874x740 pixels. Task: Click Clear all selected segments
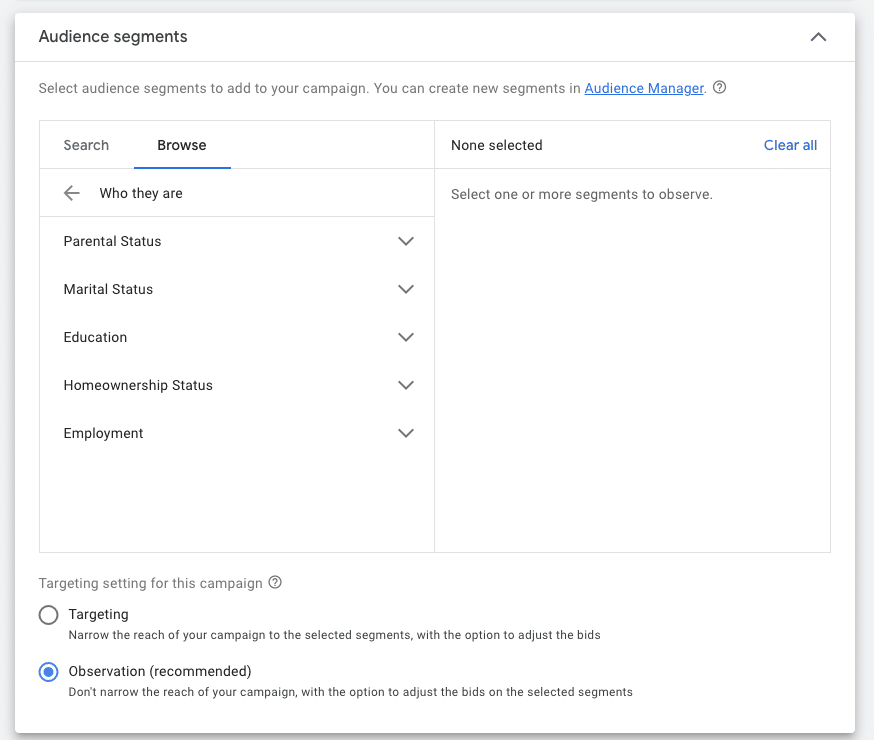[790, 145]
